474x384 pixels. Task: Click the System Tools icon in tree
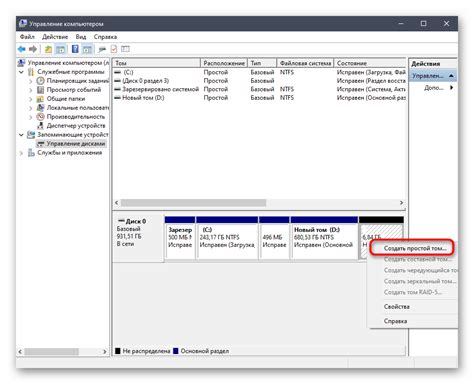tap(31, 72)
